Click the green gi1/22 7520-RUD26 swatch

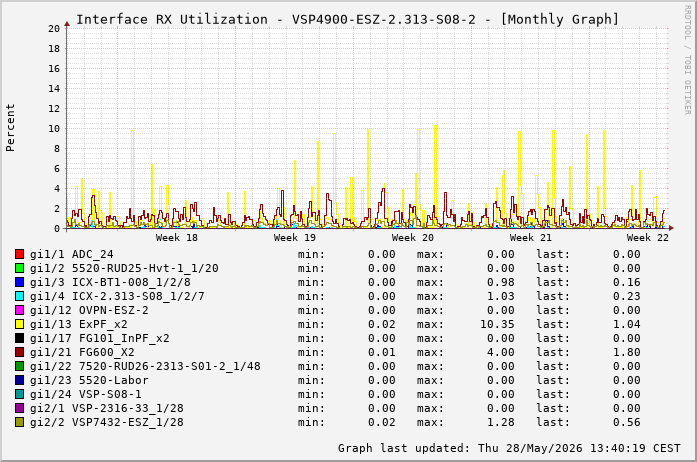pos(19,366)
